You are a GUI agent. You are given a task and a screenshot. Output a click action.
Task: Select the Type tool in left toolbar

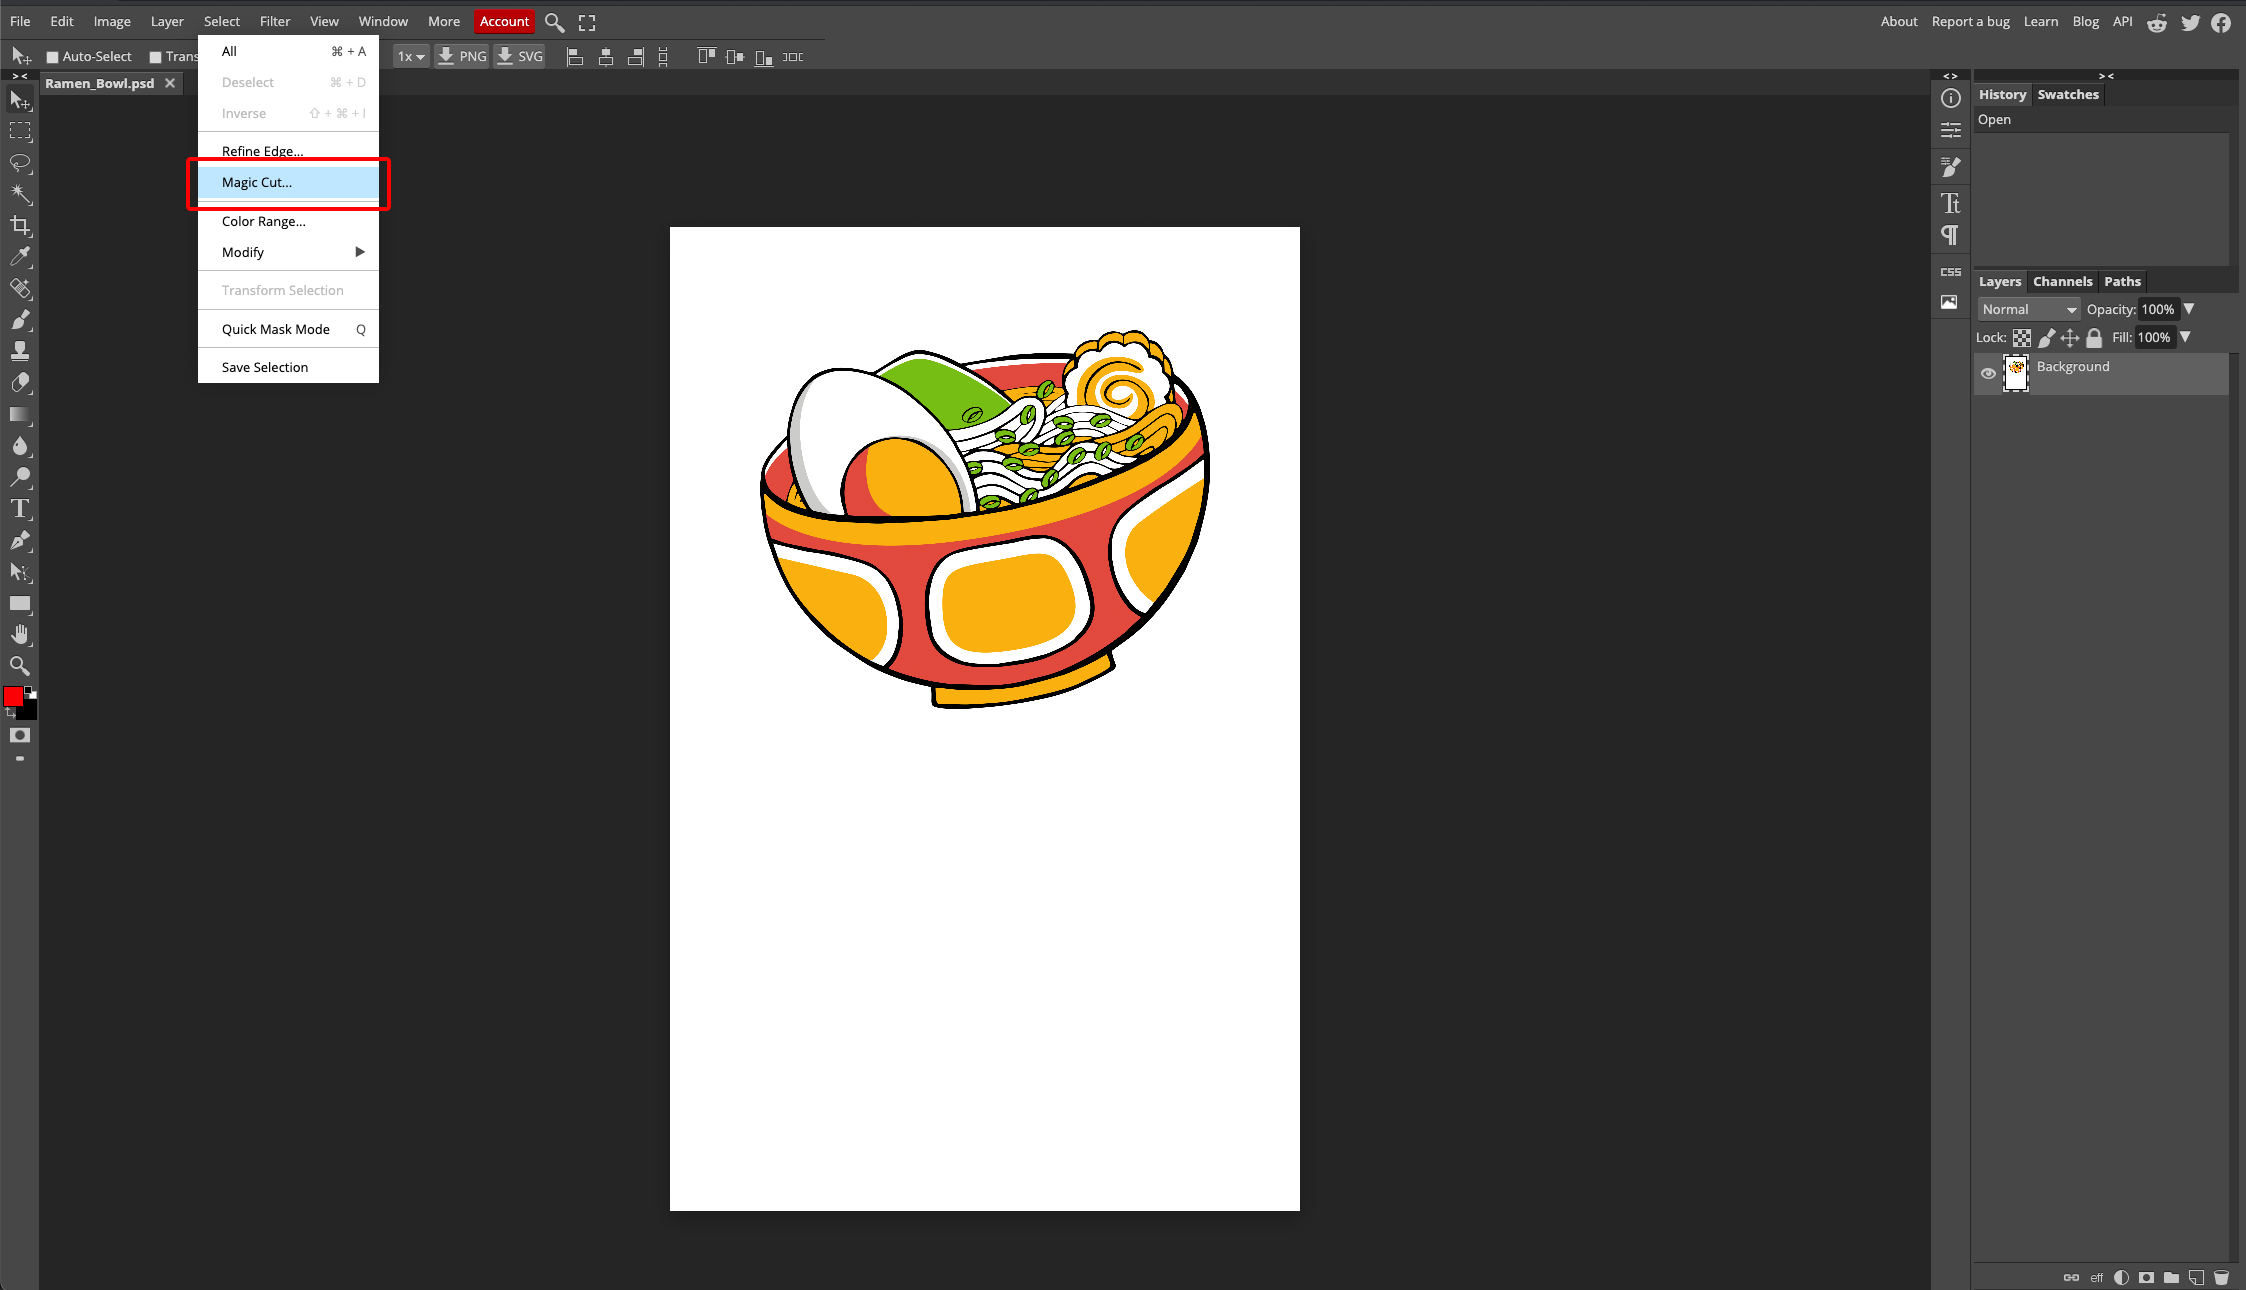[x=20, y=509]
